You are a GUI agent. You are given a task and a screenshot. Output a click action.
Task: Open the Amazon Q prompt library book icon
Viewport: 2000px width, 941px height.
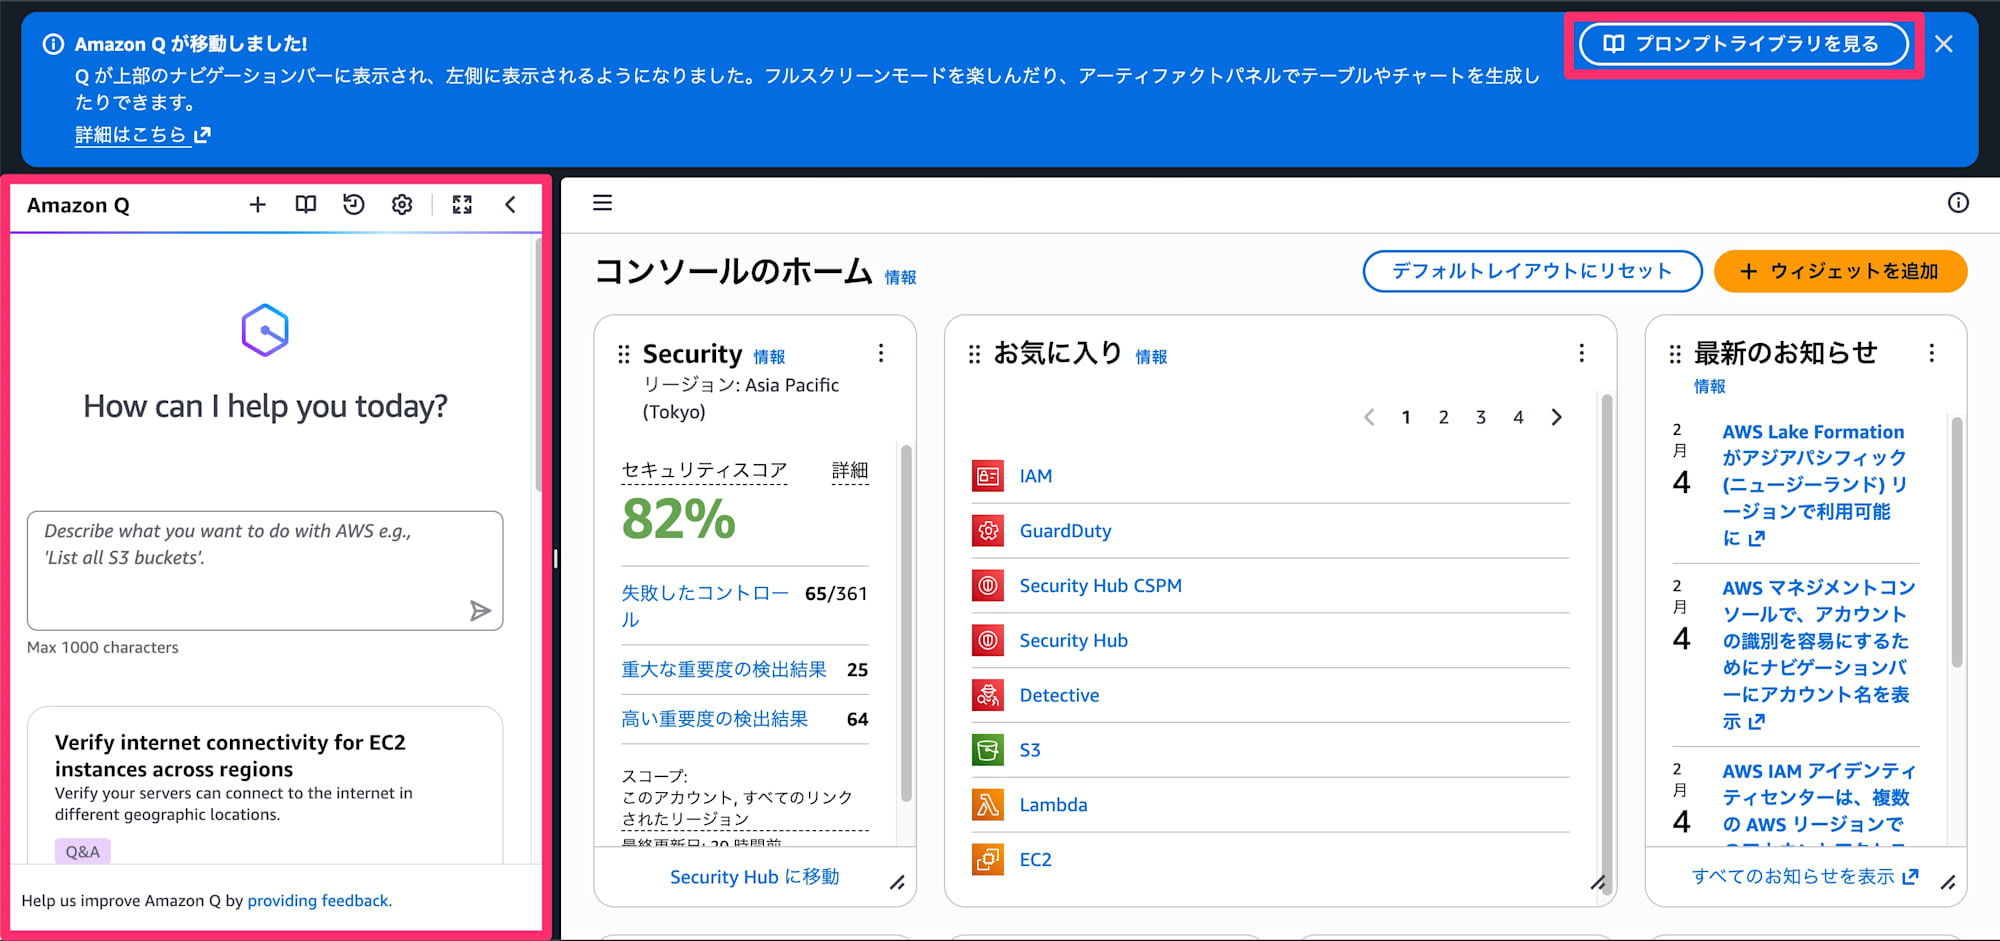tap(305, 204)
